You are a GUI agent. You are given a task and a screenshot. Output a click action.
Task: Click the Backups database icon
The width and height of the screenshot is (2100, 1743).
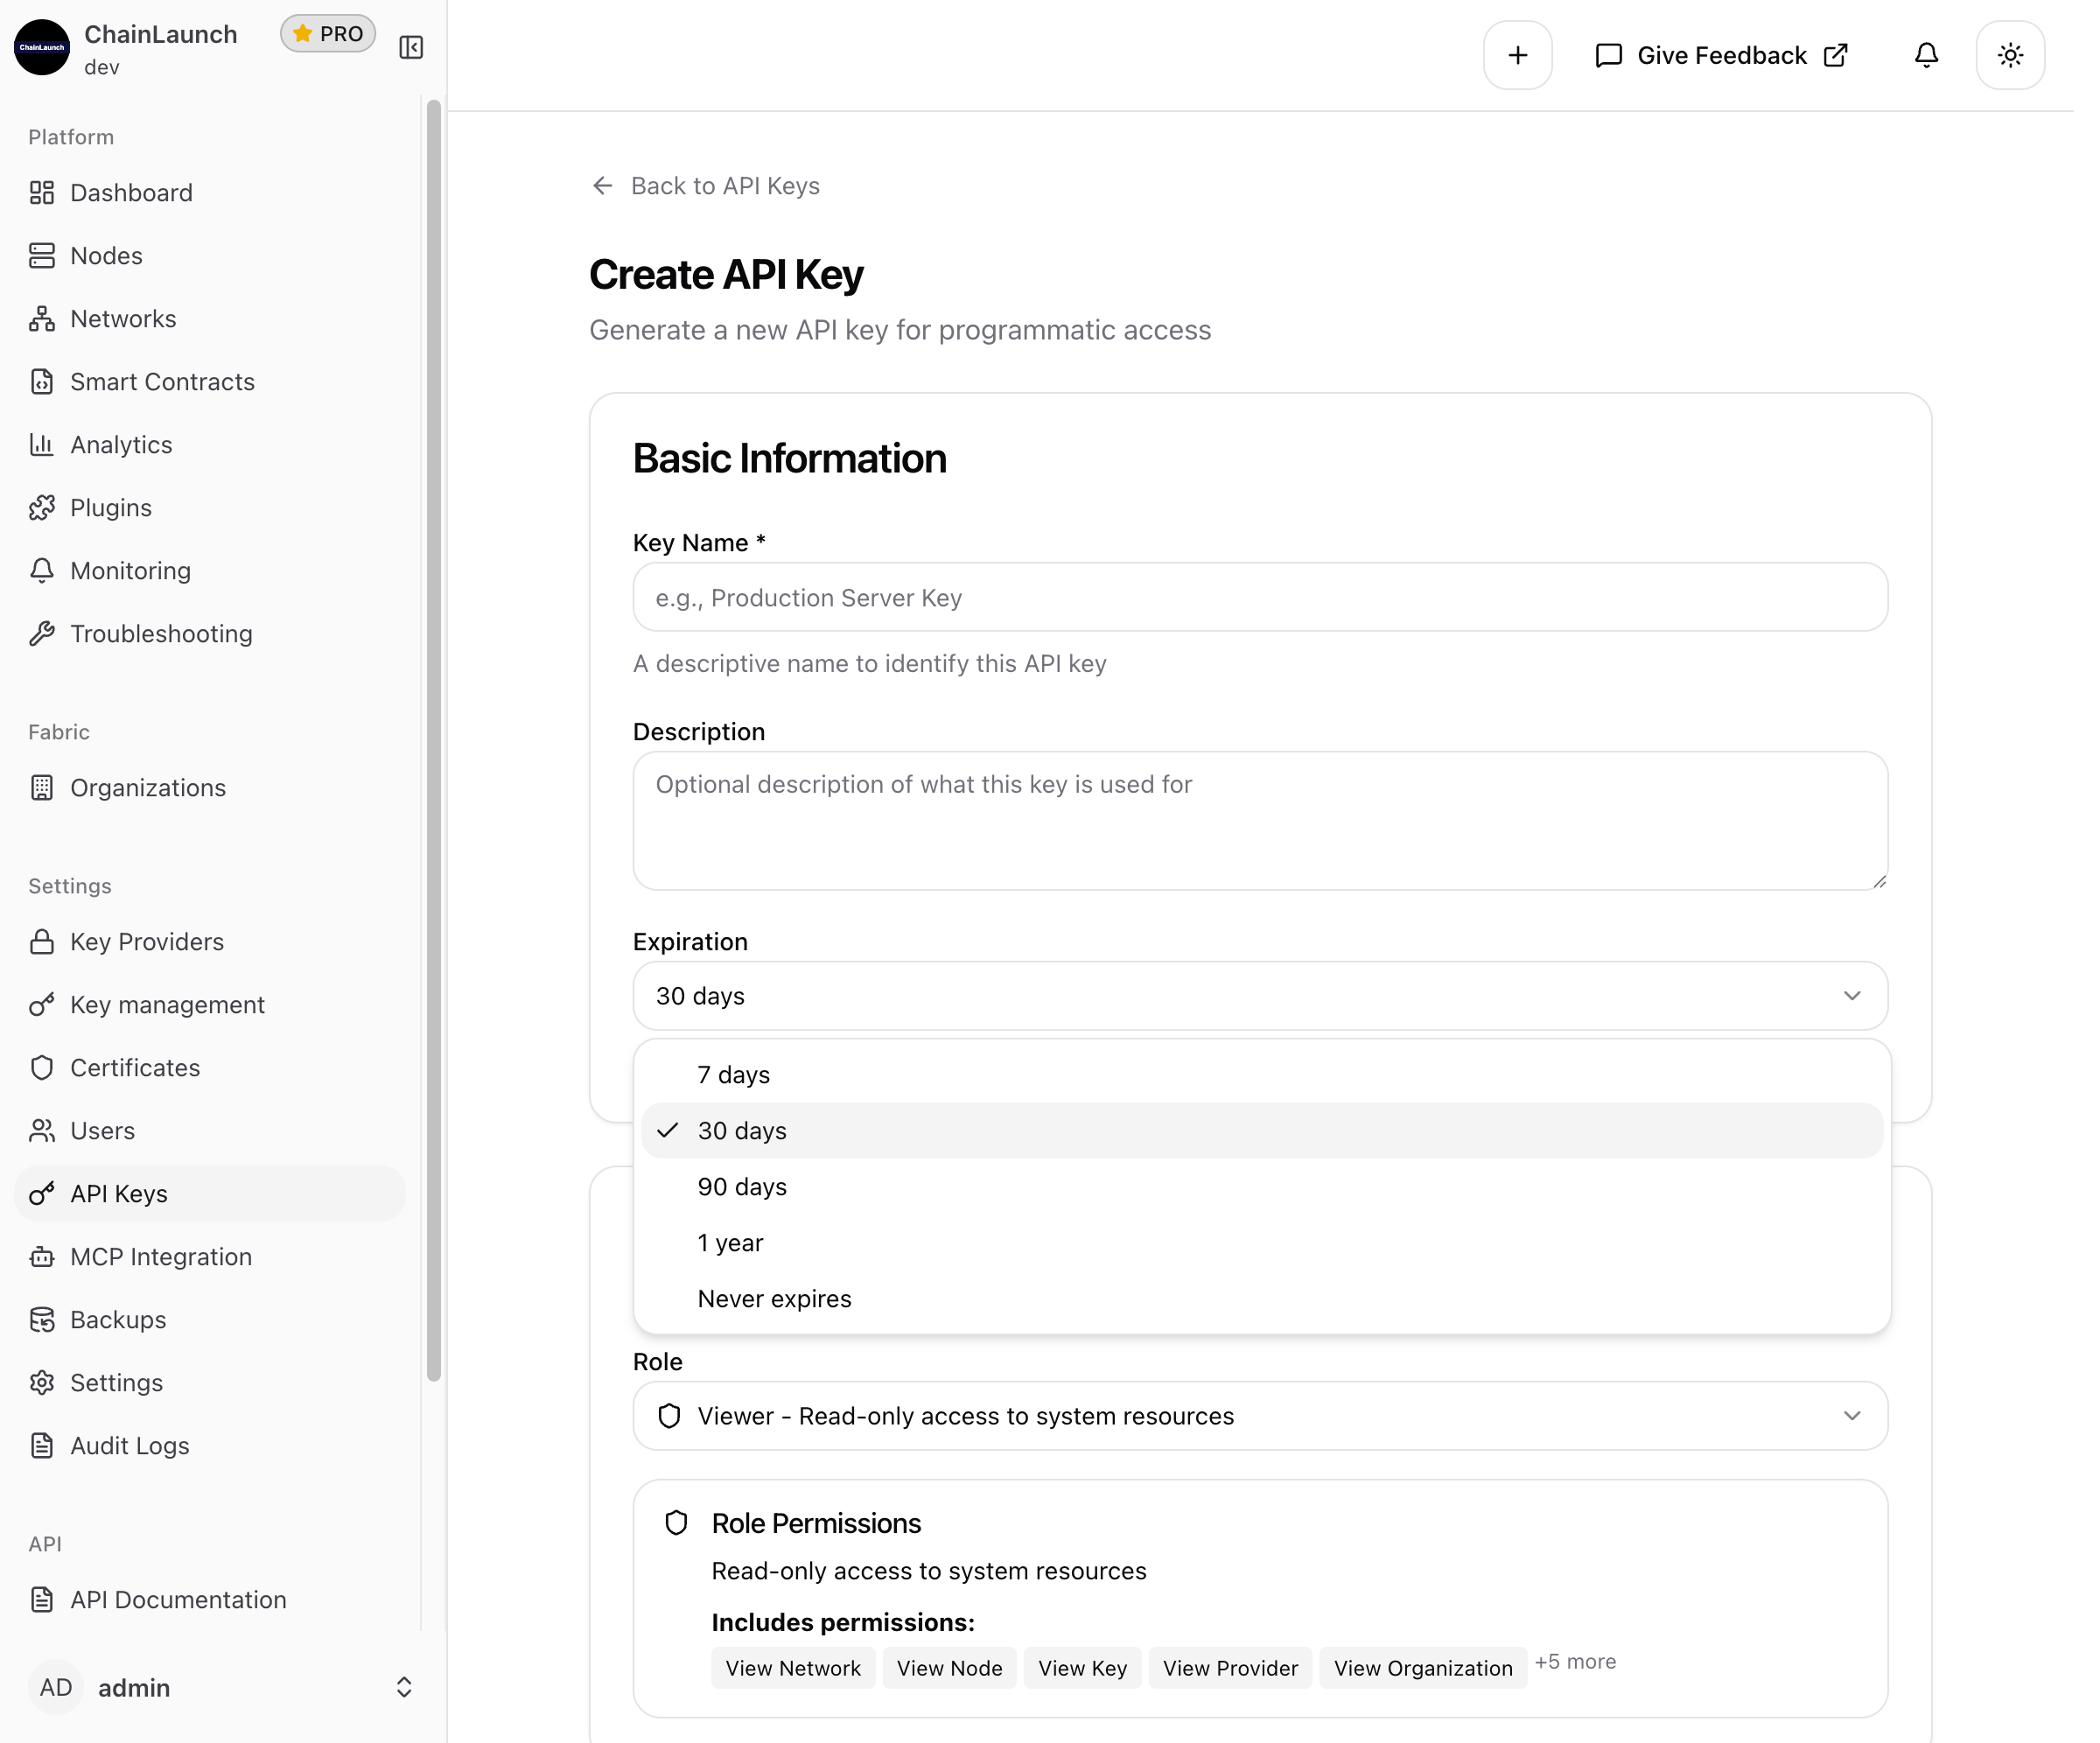pos(42,1320)
